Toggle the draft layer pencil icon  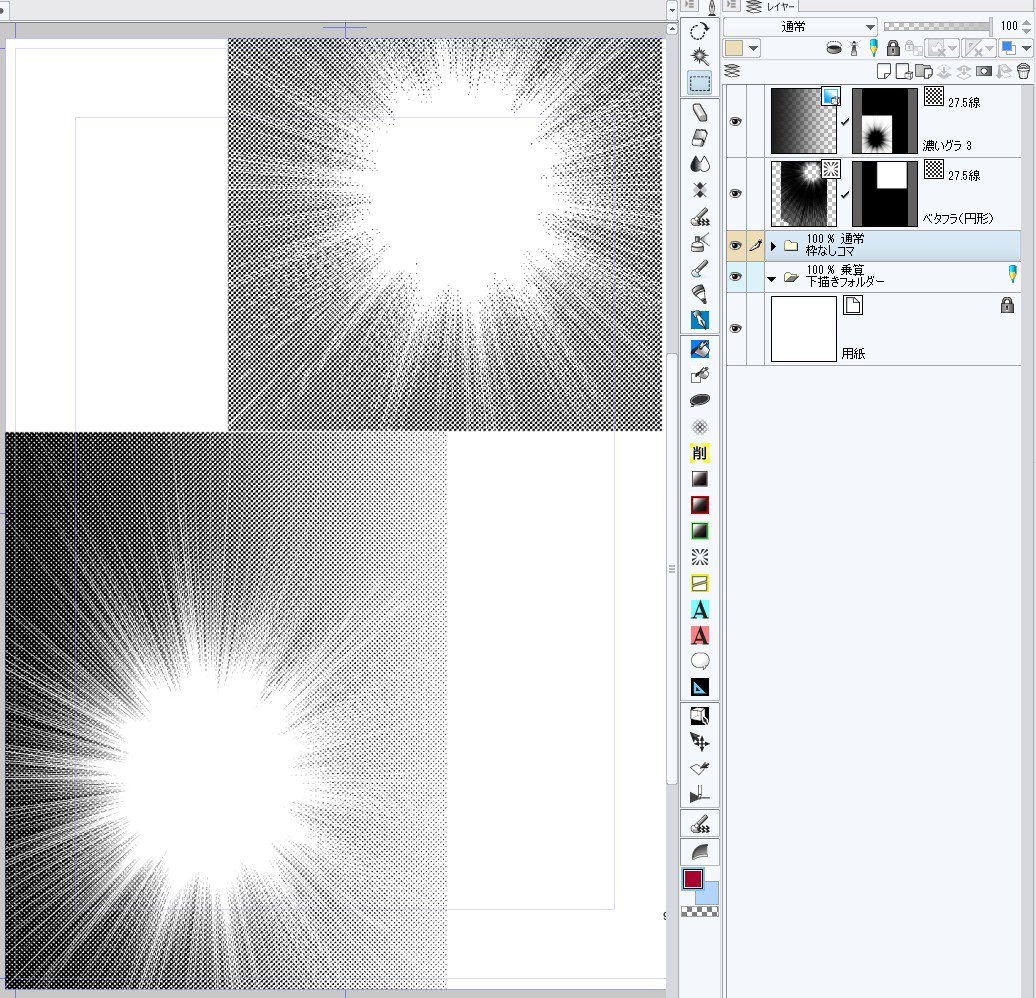873,48
